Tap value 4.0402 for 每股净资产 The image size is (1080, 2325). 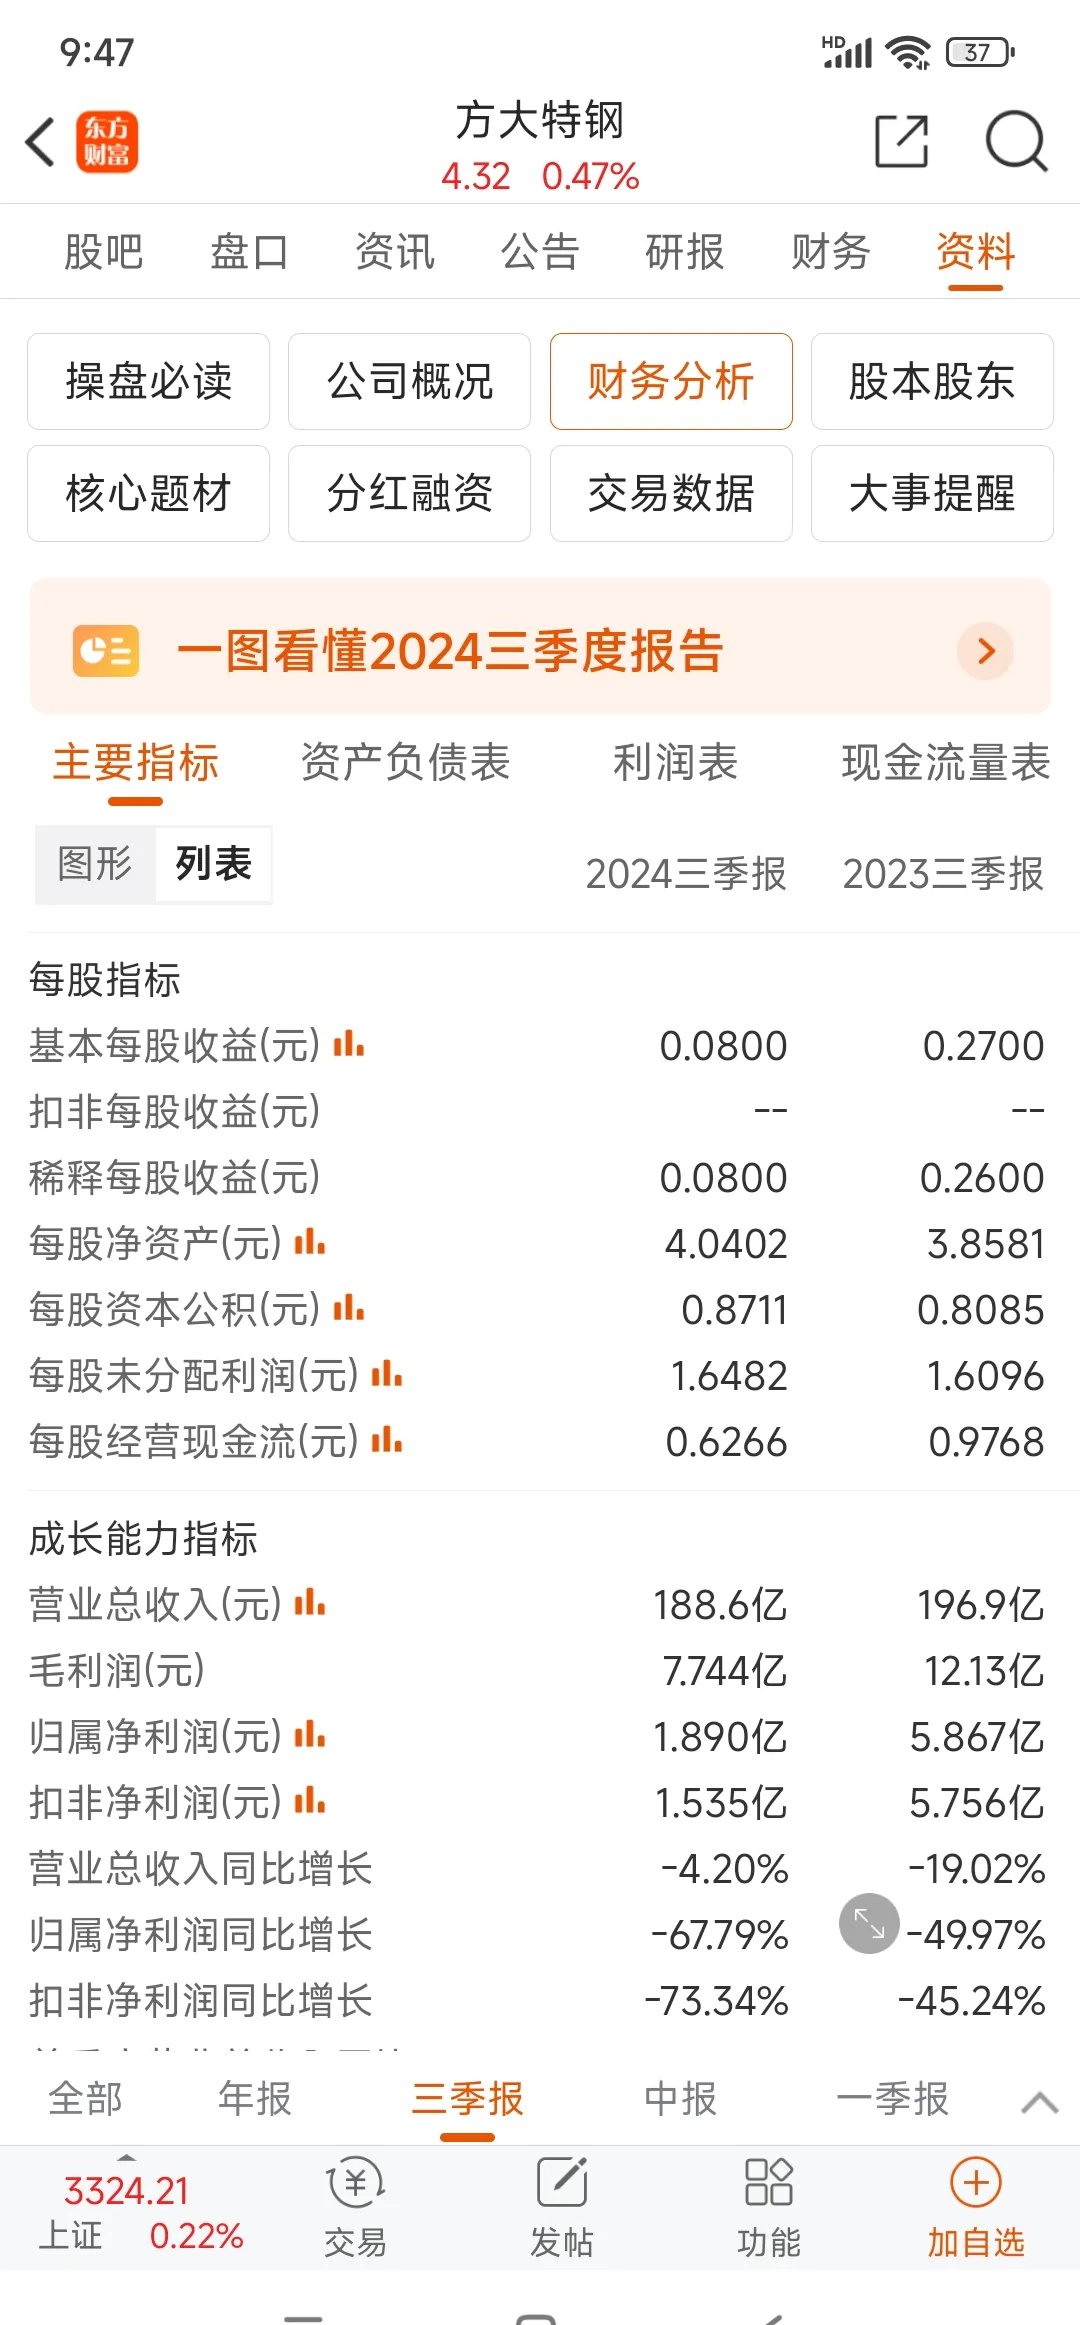(727, 1244)
